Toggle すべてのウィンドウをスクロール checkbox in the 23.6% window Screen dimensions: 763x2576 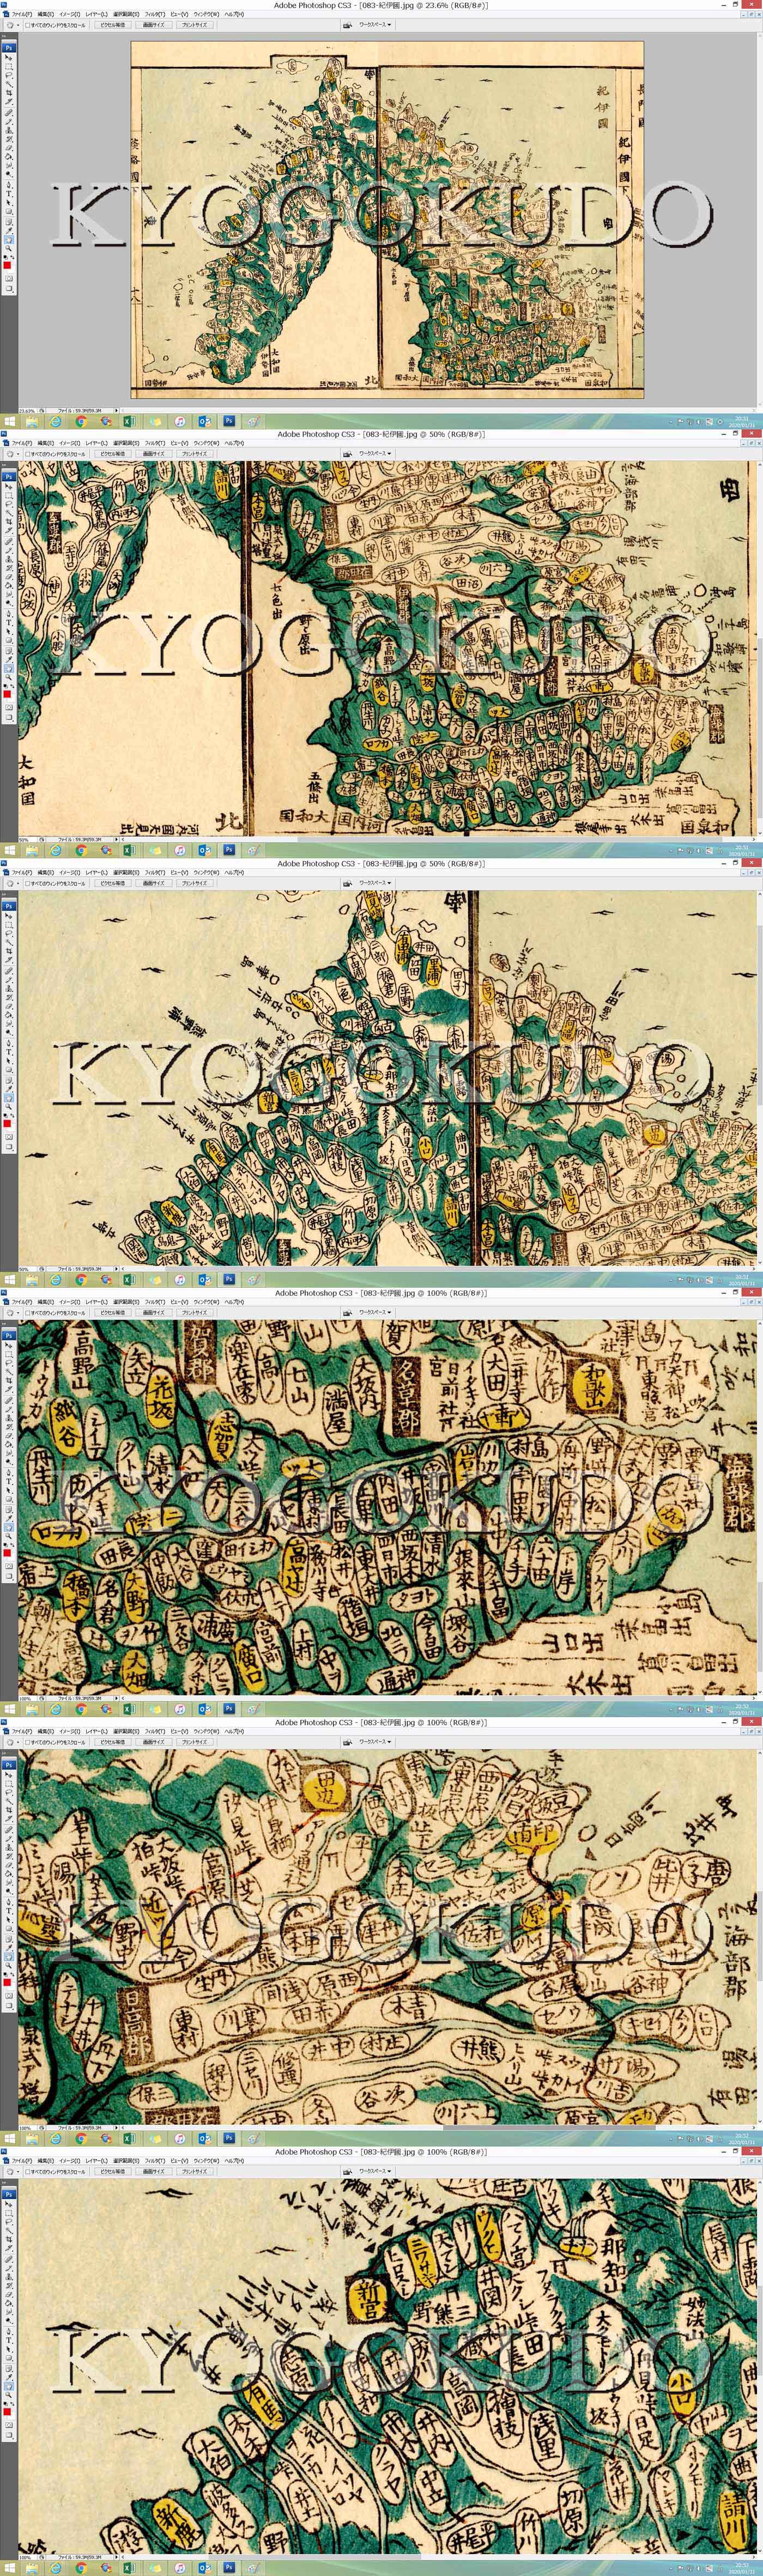(x=28, y=25)
